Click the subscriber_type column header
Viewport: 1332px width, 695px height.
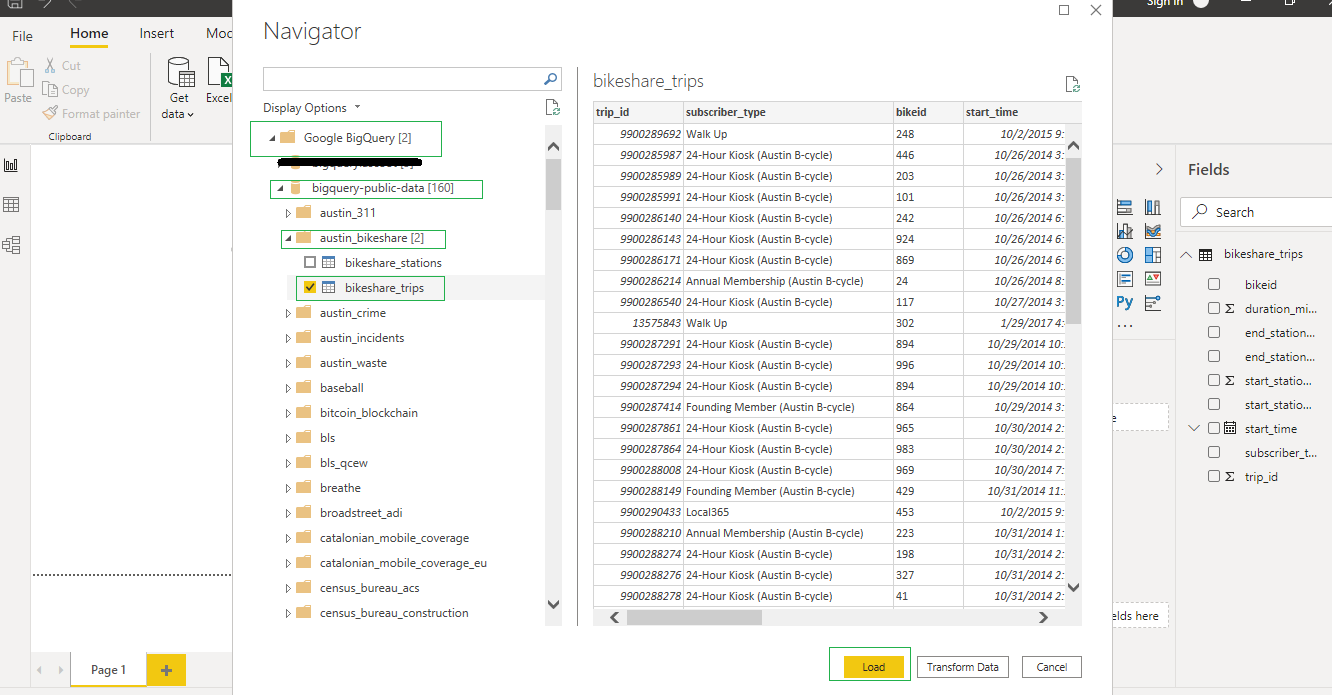pos(788,112)
